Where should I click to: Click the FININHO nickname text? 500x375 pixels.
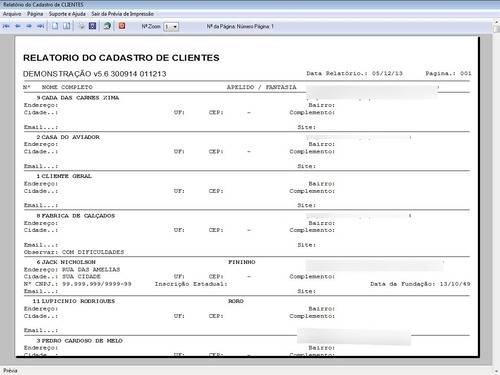pyautogui.click(x=242, y=262)
